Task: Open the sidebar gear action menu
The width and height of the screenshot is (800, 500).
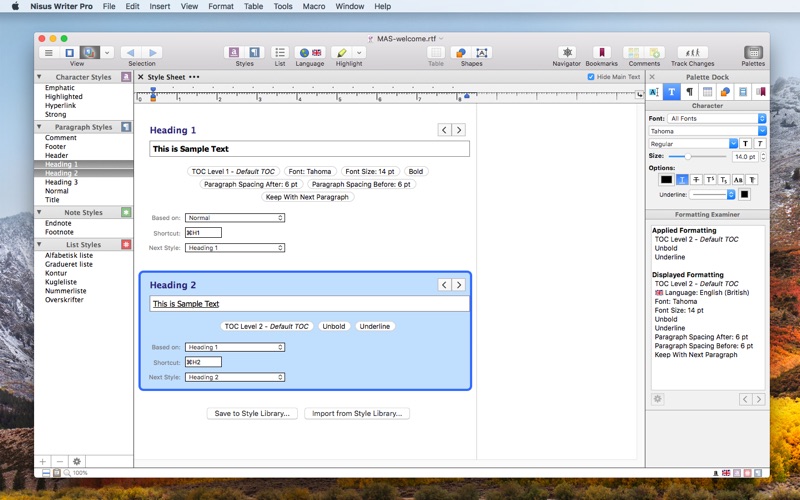Action: (x=77, y=461)
